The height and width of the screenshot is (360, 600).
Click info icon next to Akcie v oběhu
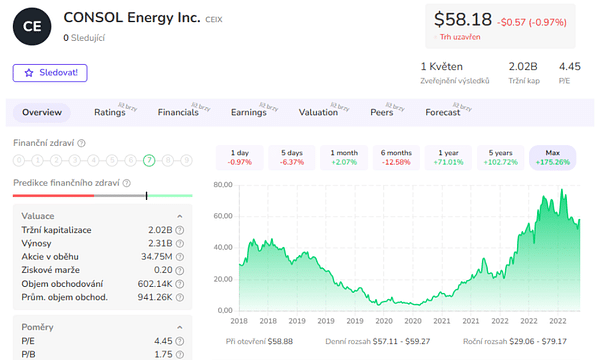tap(179, 257)
